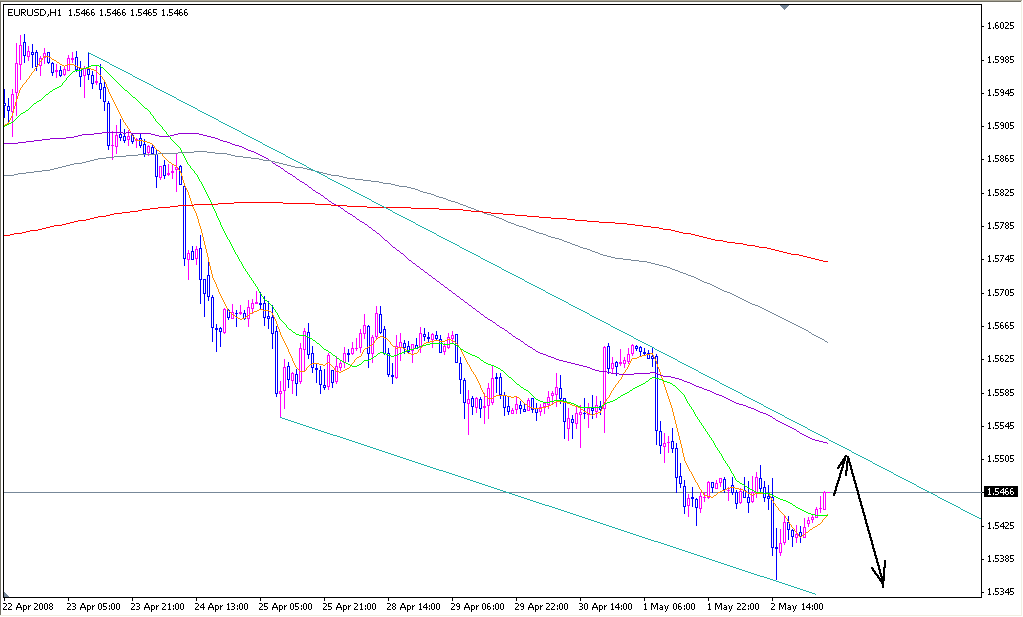
Task: Click the 1.5385 price axis label
Action: click(x=1001, y=559)
